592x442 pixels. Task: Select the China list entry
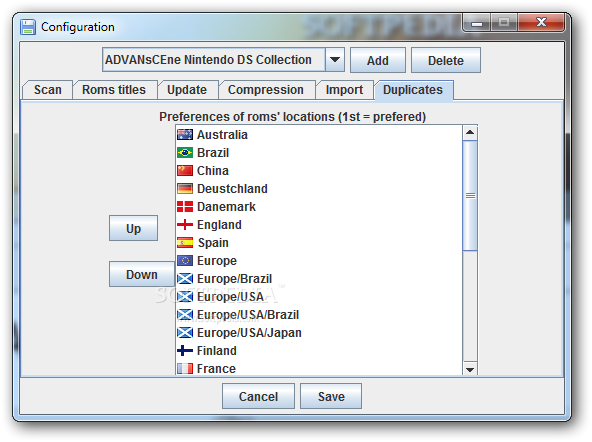point(319,171)
